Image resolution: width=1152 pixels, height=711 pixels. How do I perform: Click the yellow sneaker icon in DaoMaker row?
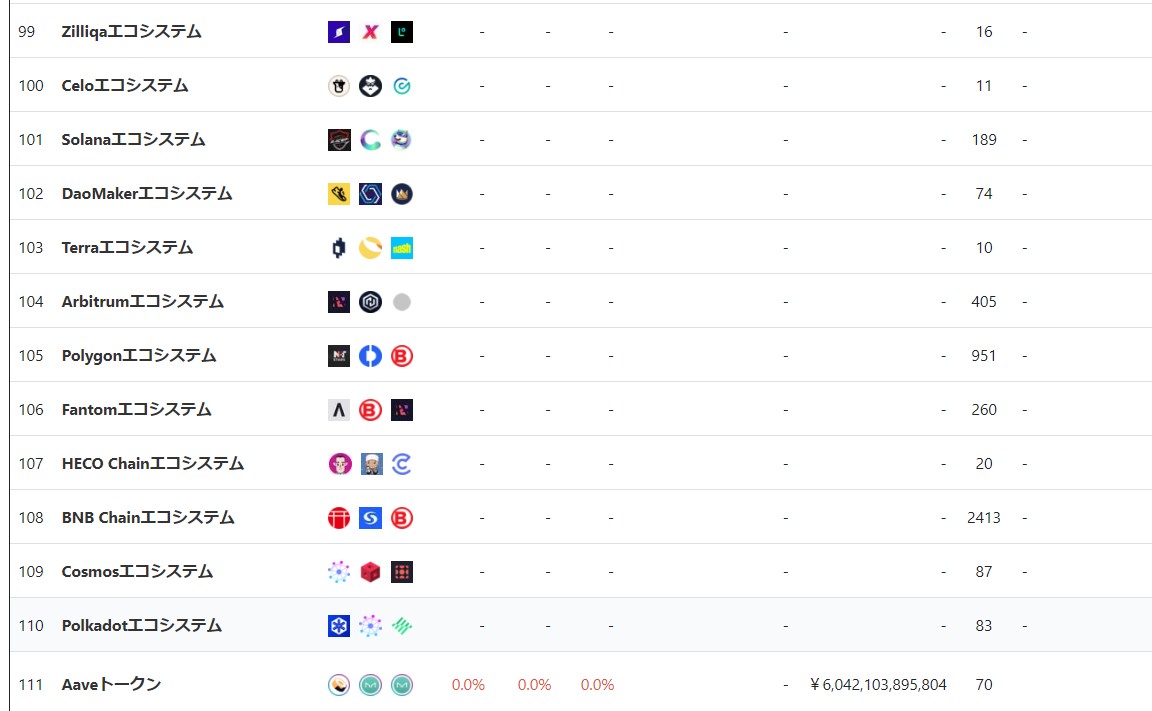pos(339,194)
